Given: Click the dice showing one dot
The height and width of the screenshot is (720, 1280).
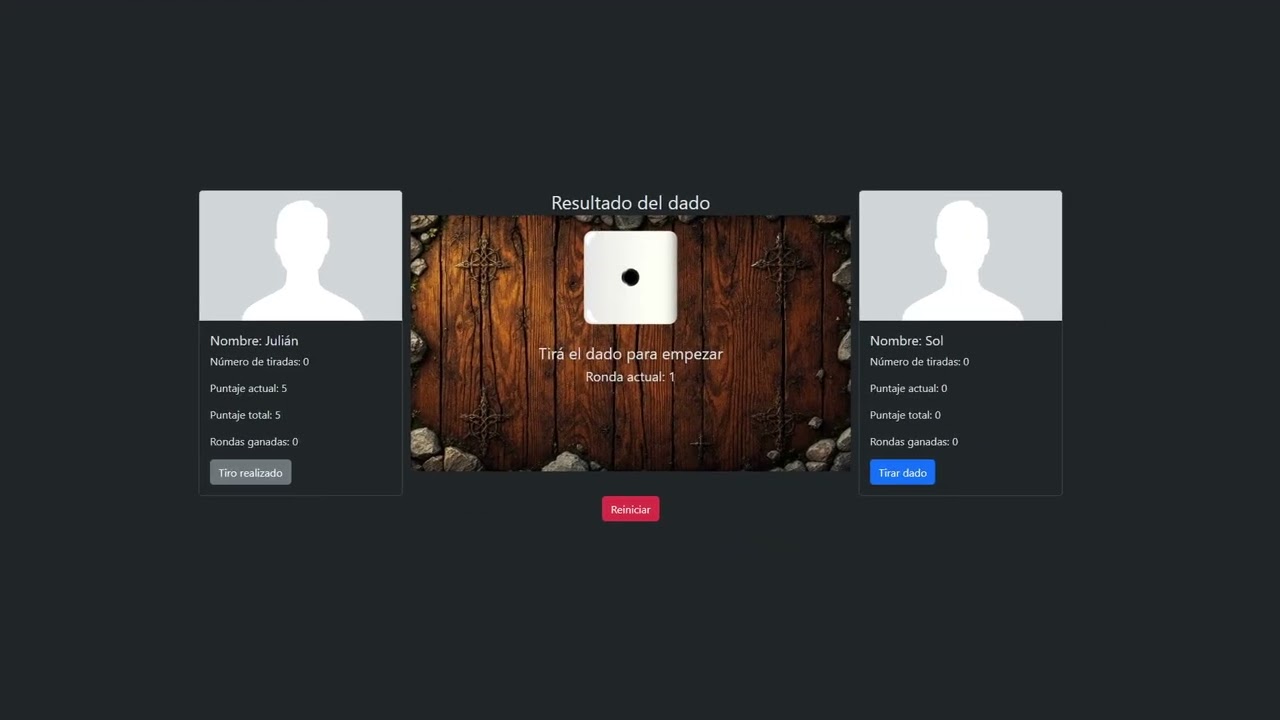Looking at the screenshot, I should coord(630,277).
